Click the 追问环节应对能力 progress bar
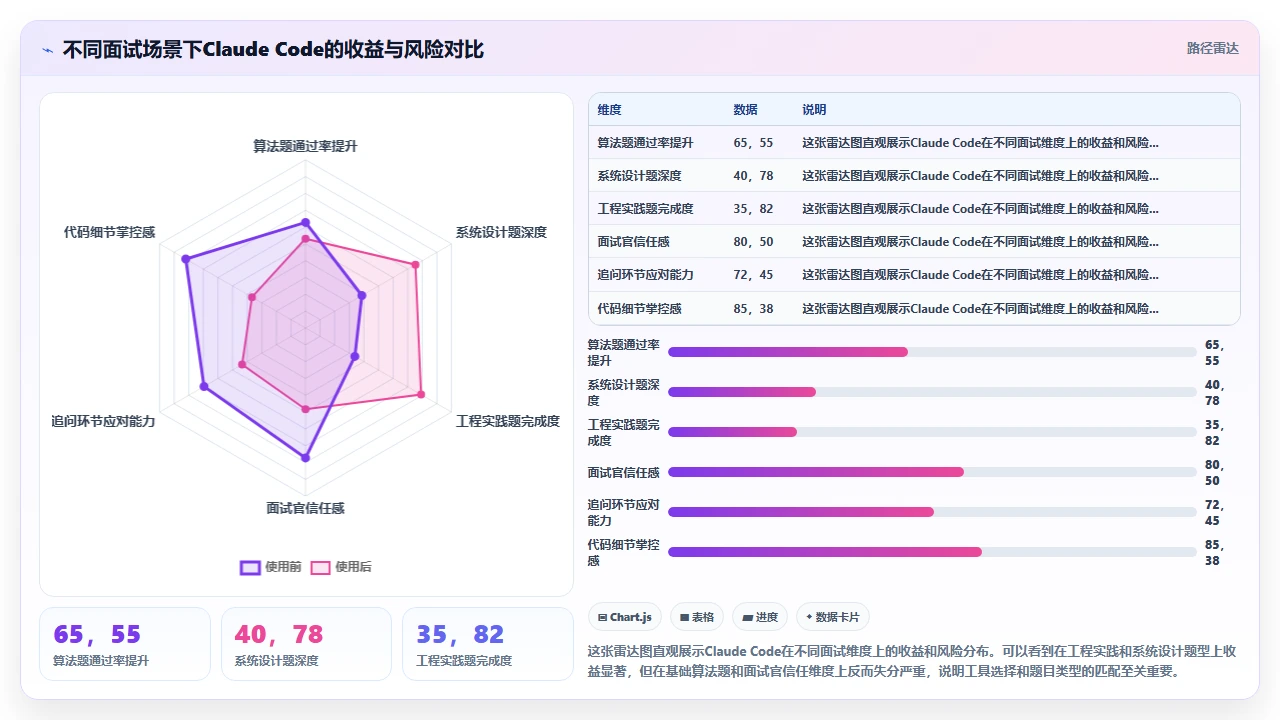Screen dimensions: 1280x720 coord(932,512)
